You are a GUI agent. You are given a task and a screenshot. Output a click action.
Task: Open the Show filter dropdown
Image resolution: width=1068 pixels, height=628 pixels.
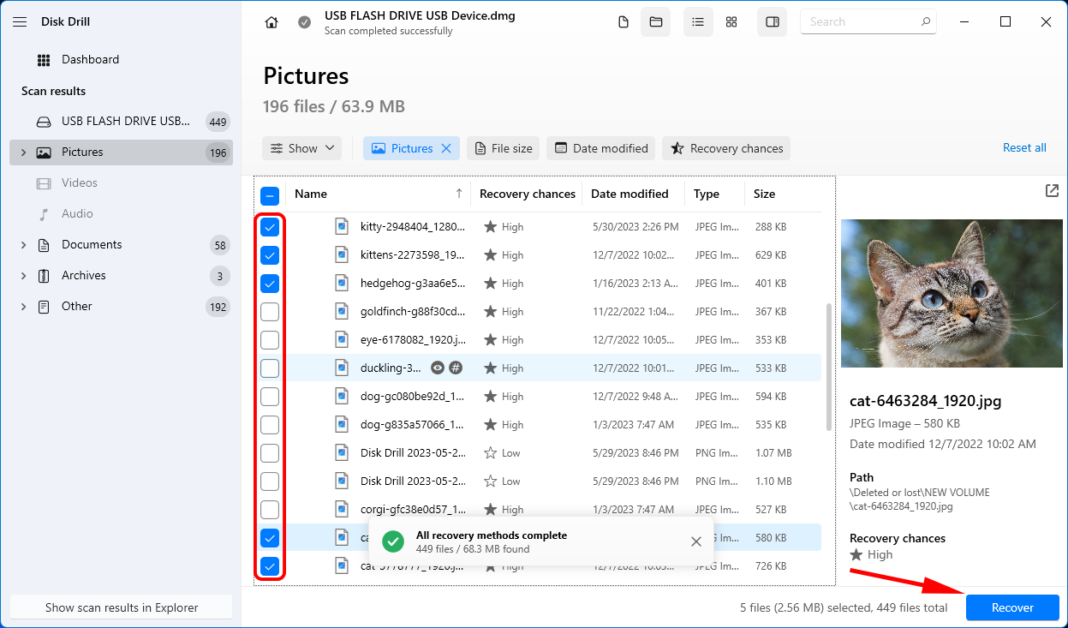pos(302,148)
